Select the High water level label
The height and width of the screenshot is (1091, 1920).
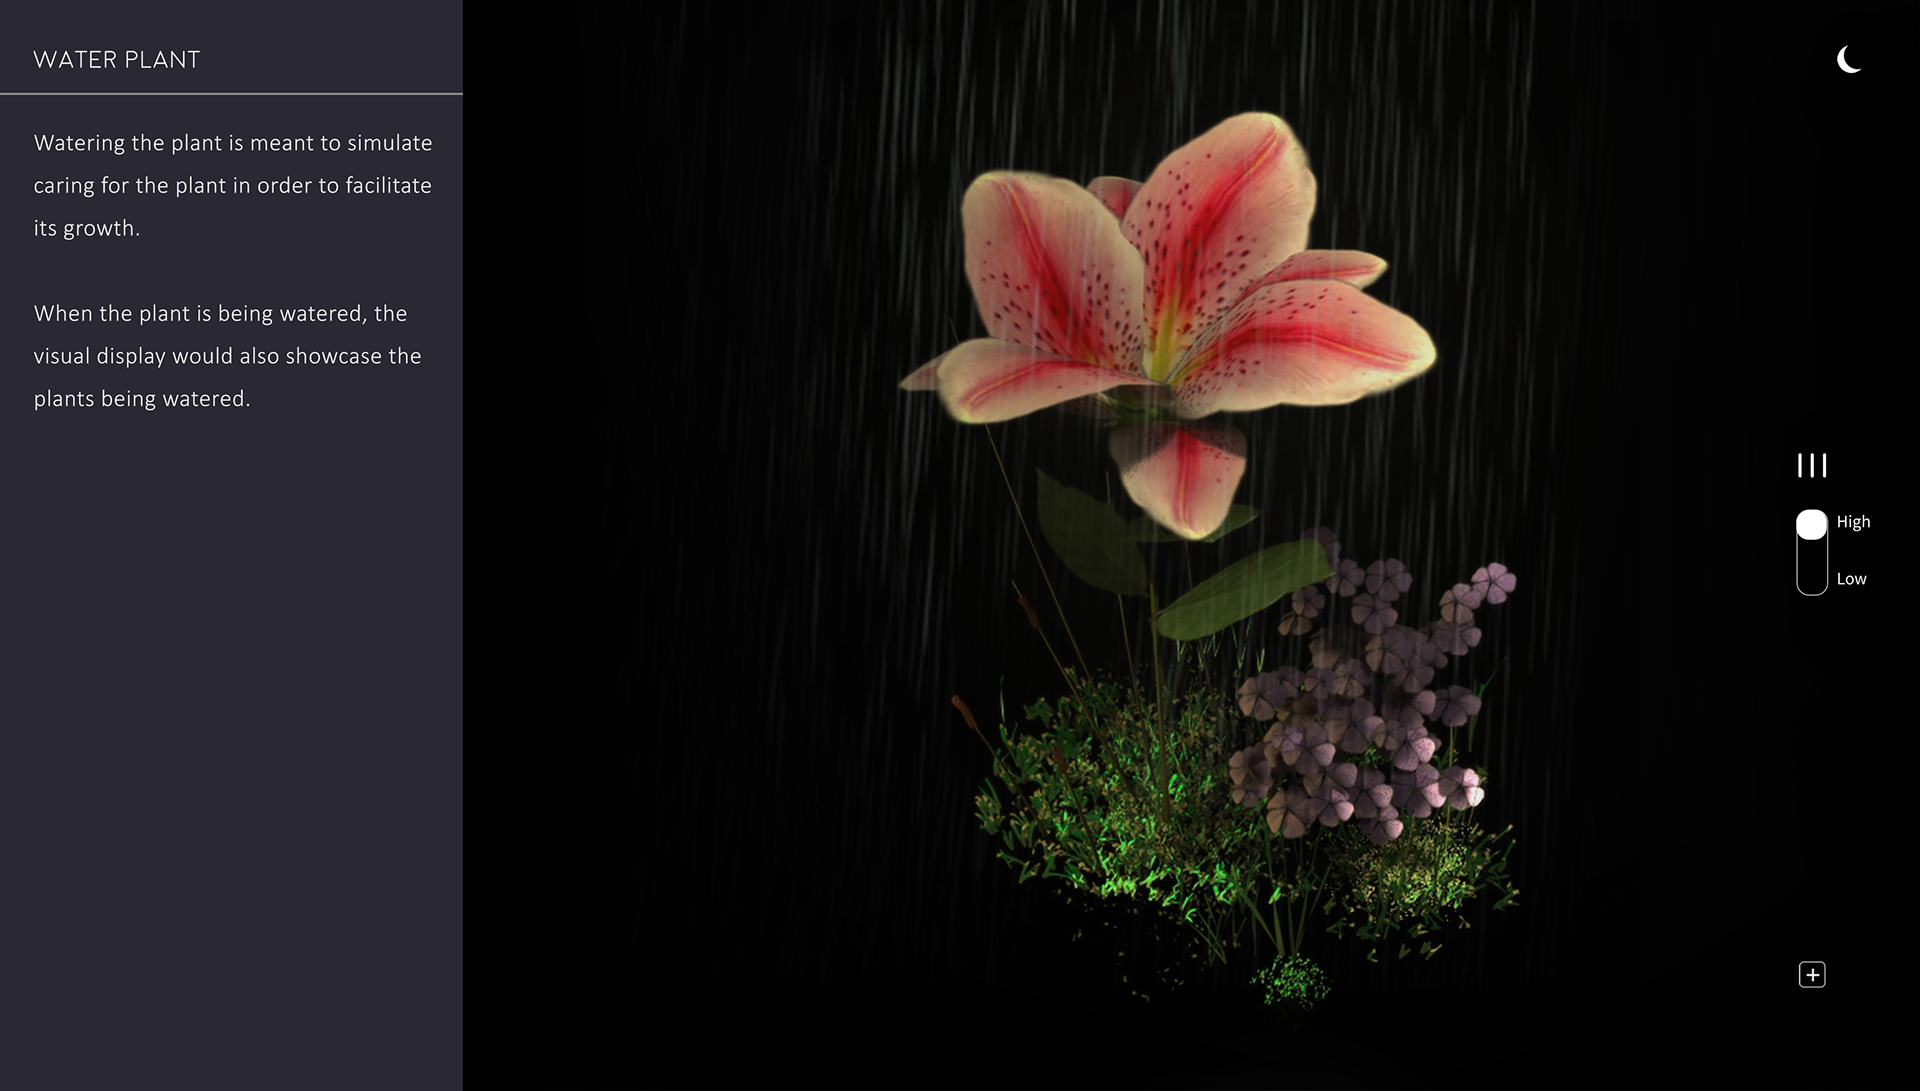(1853, 522)
